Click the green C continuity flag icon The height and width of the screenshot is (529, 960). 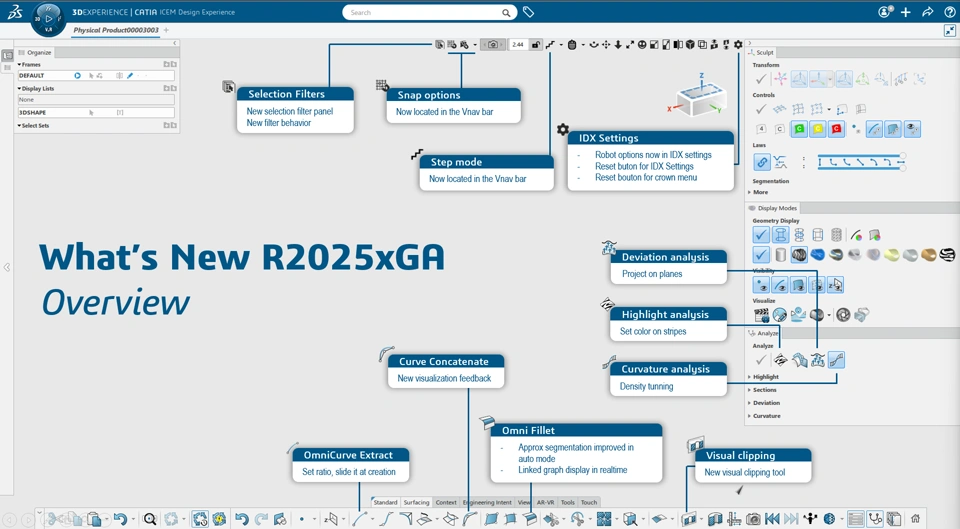(x=799, y=129)
